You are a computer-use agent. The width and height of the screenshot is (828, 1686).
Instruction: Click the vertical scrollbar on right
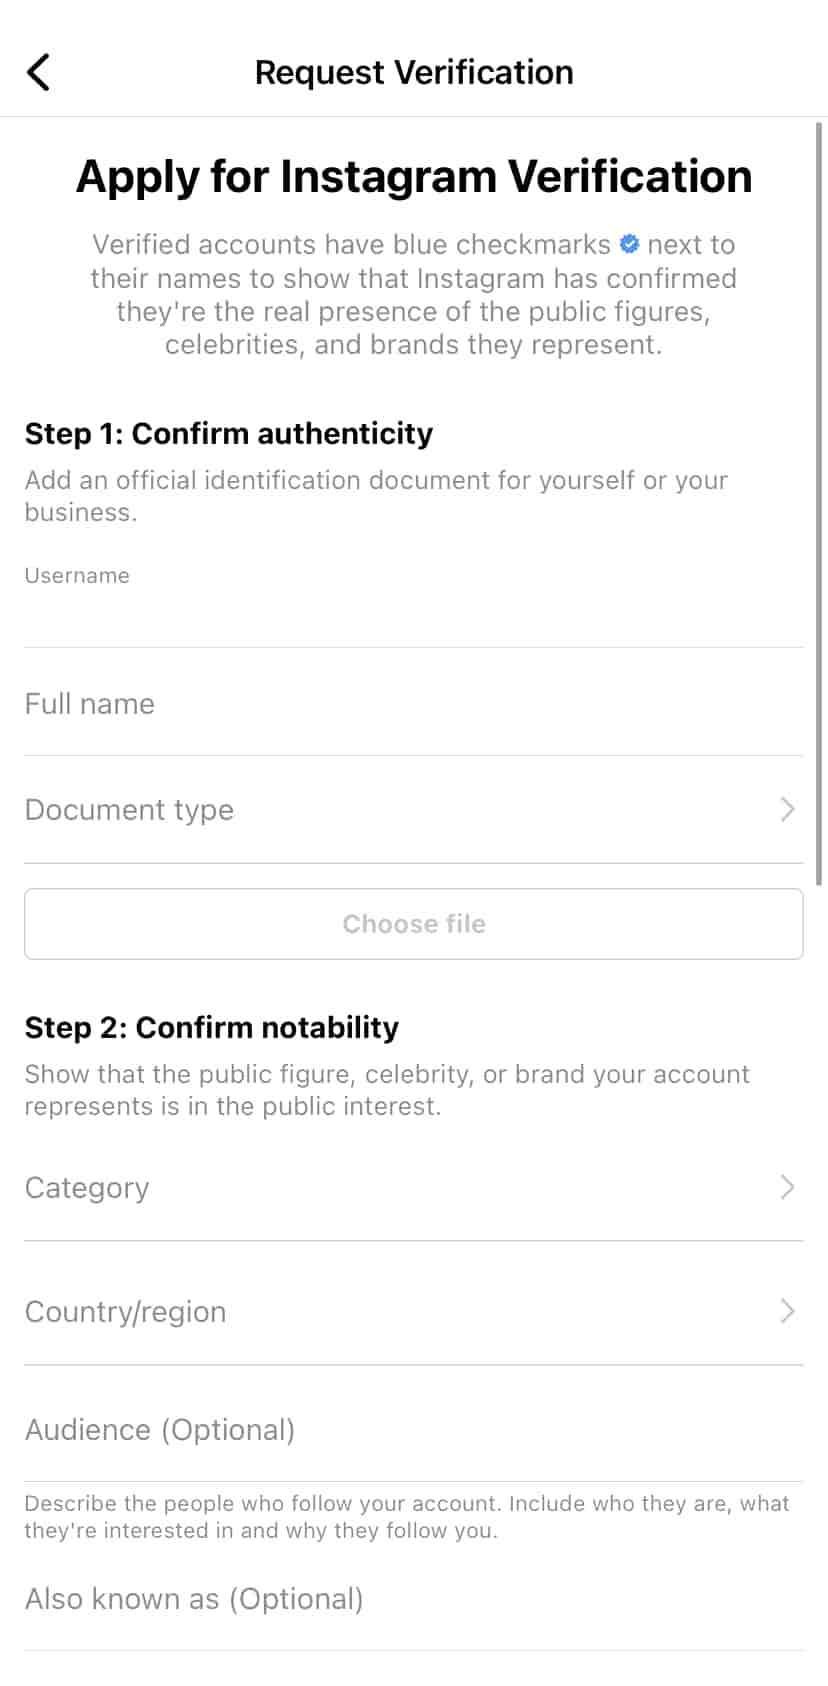pos(820,500)
